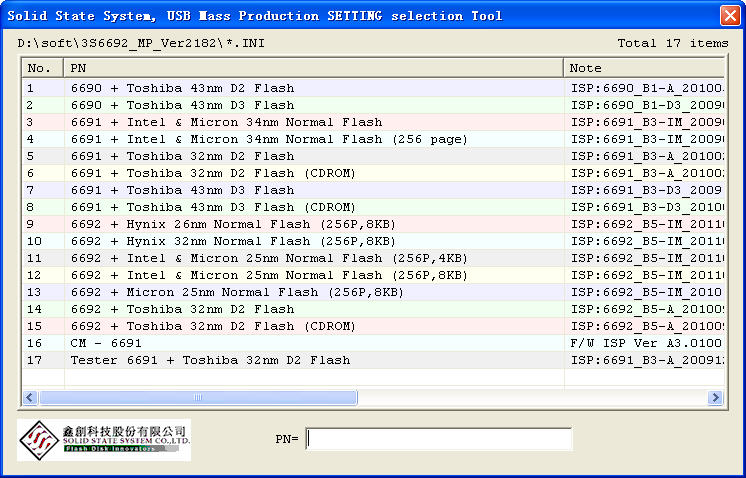Select 6692 + Hynix 32nm Normal Flash row
This screenshot has width=746, height=478.
[237, 241]
